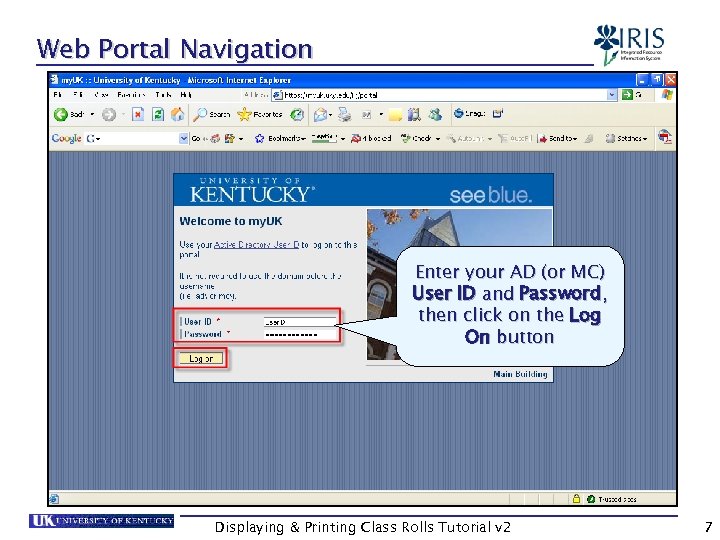Click the PDF convert icon at toolbar end

coord(664,137)
